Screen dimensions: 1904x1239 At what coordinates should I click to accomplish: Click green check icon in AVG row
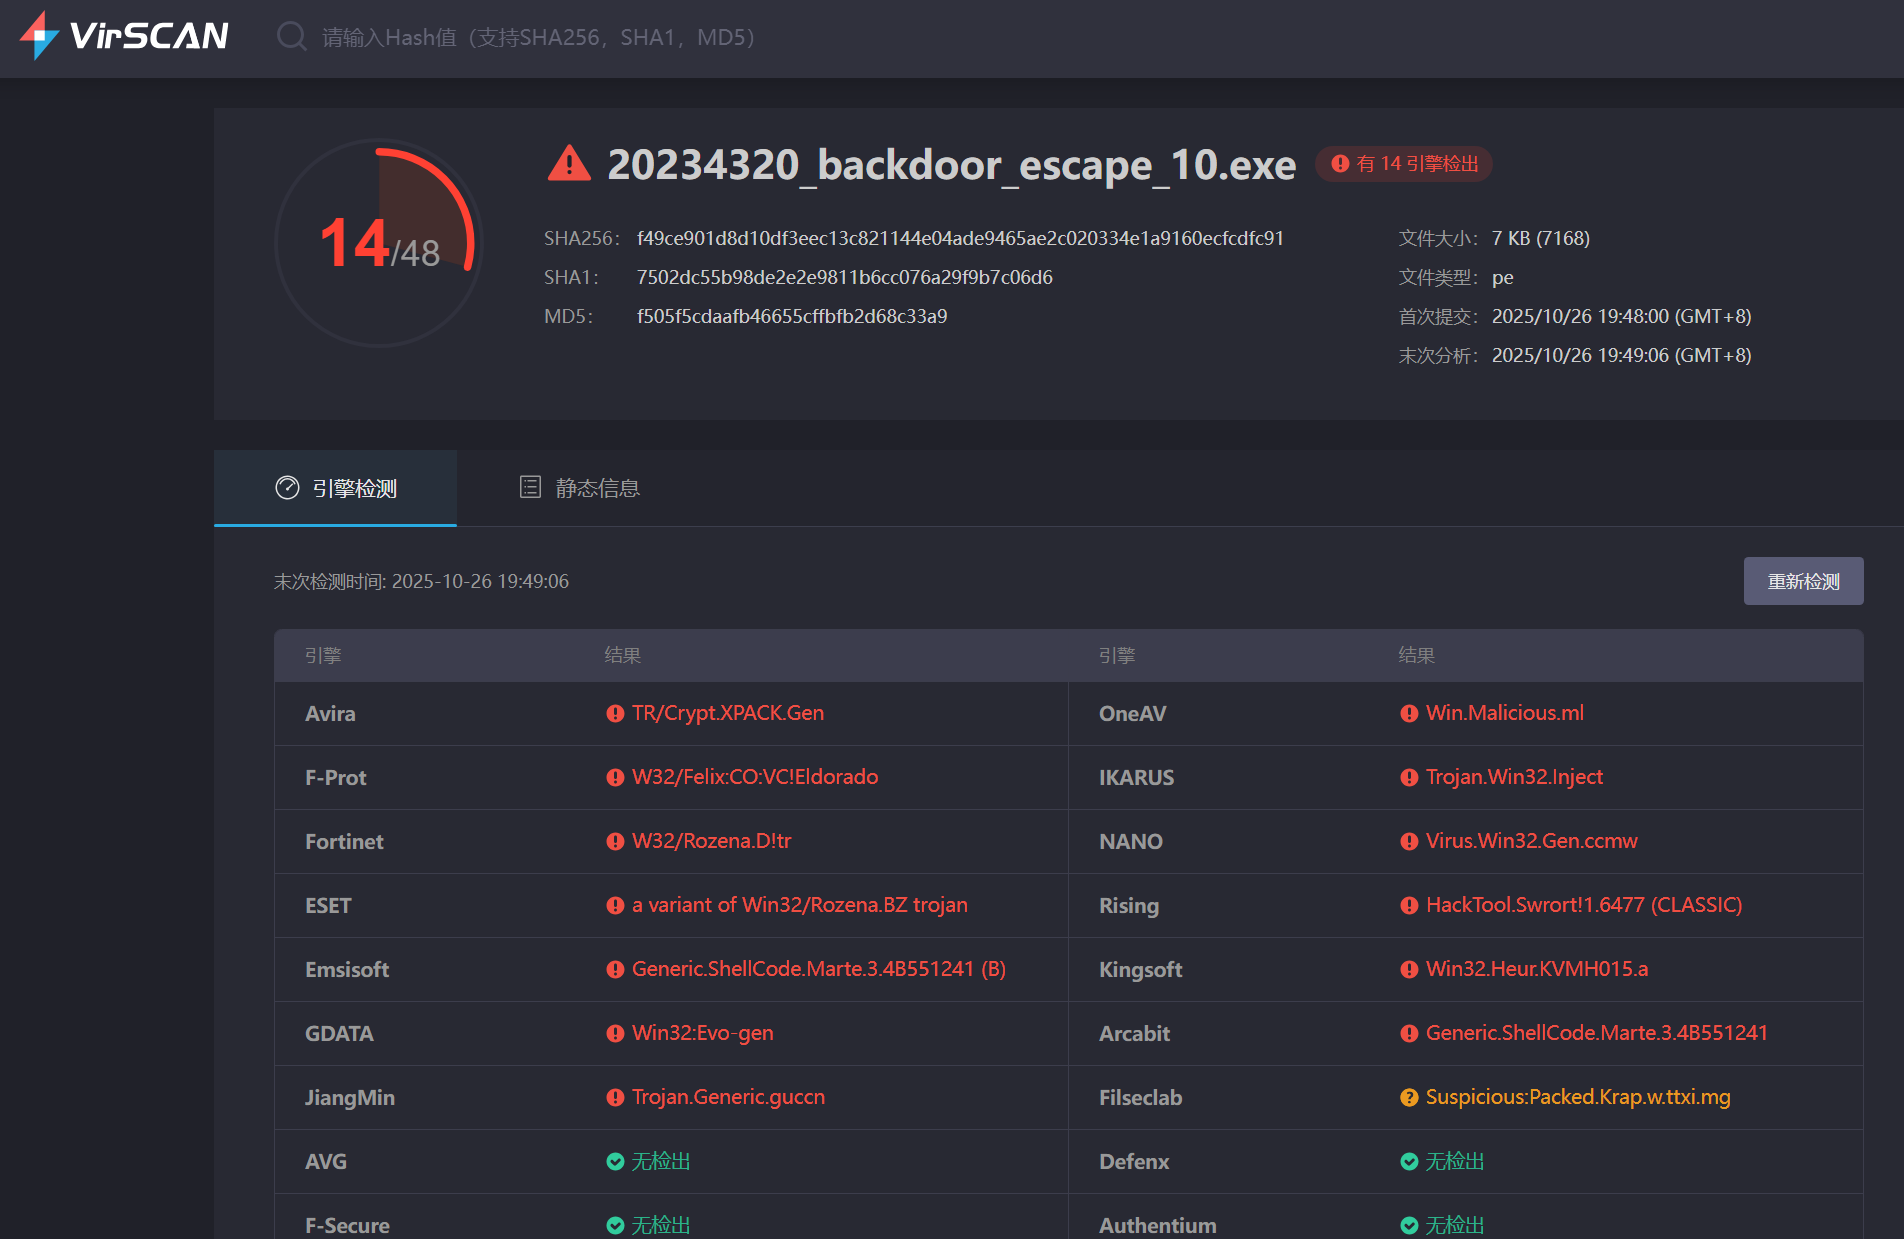[x=615, y=1162]
